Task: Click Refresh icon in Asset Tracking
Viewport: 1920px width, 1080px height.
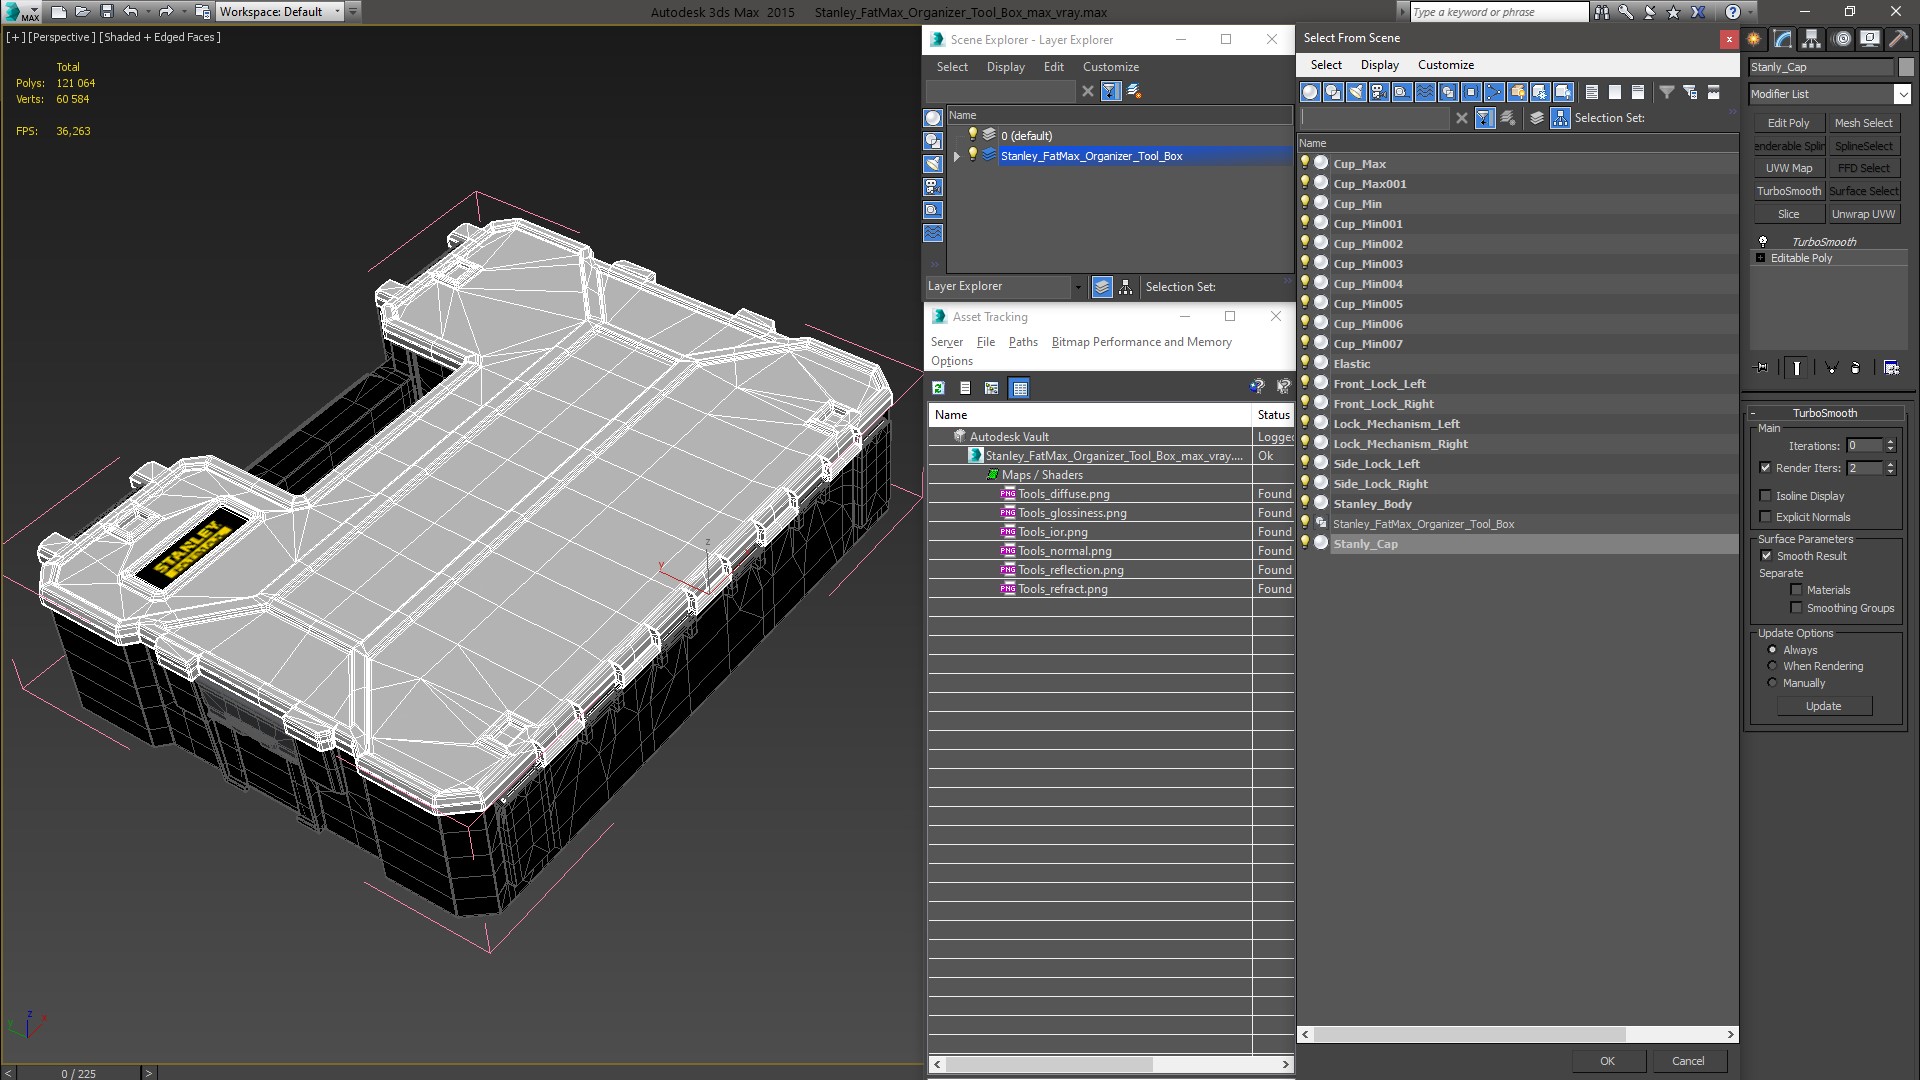Action: pos(938,388)
